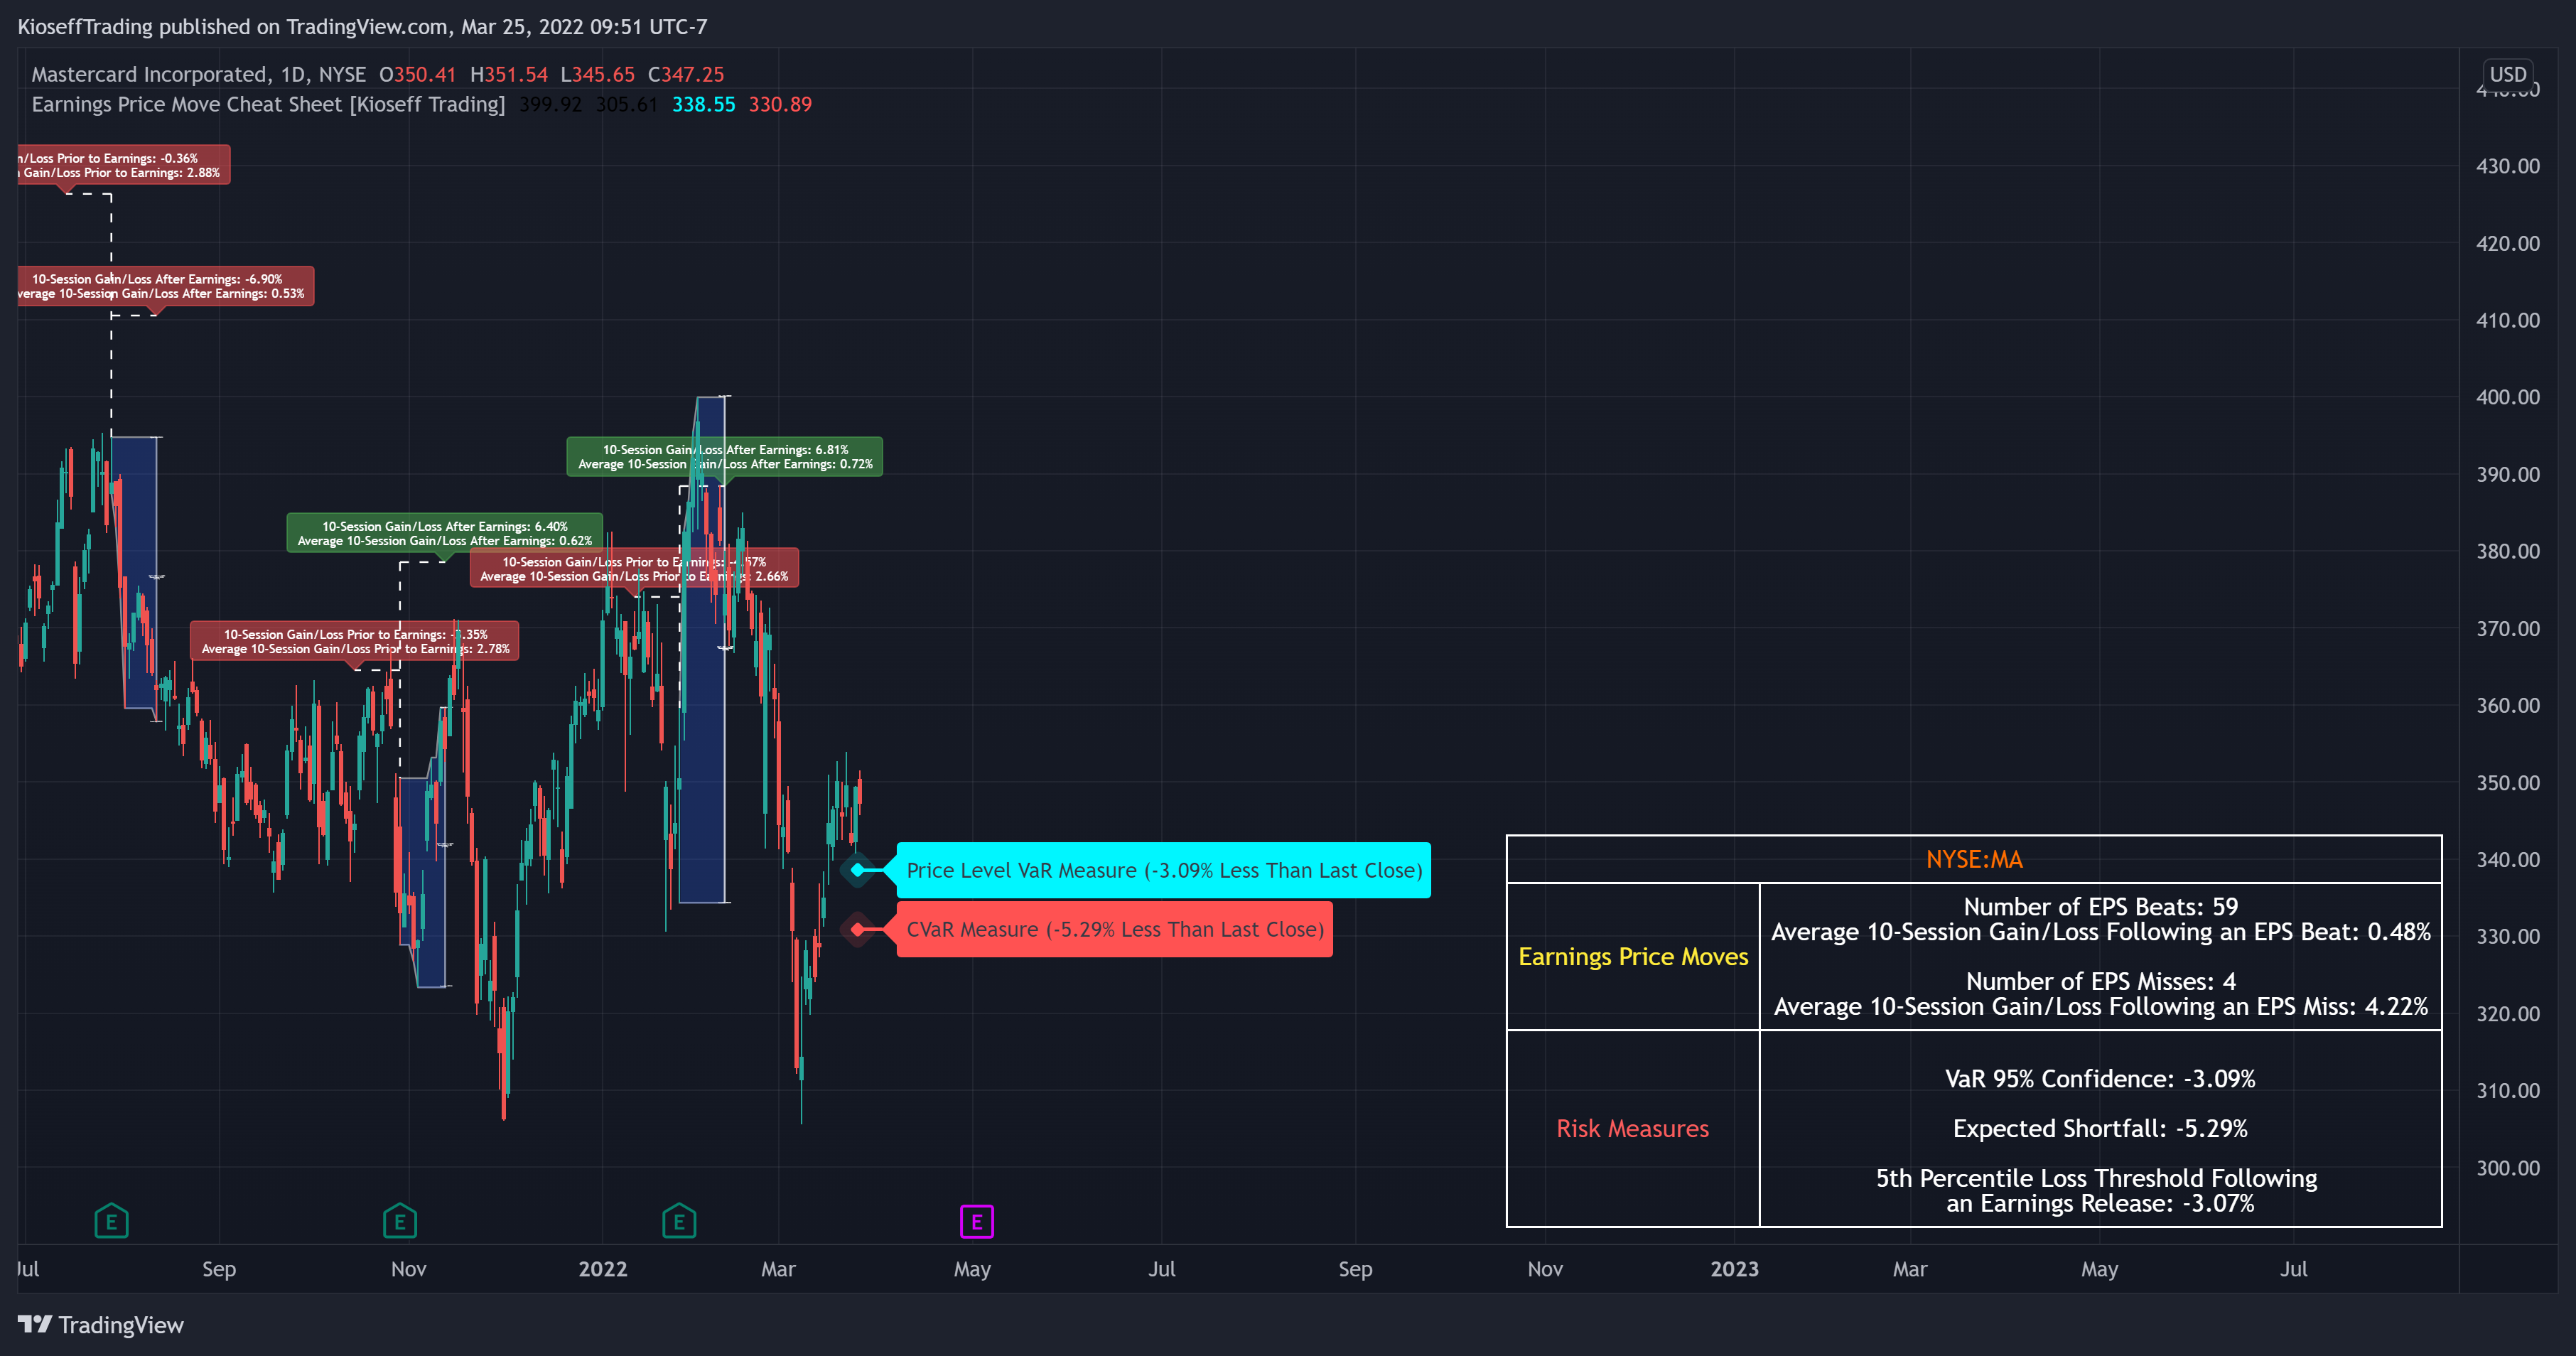
Task: Click the green 6.81% after-earnings label
Action: click(x=725, y=456)
